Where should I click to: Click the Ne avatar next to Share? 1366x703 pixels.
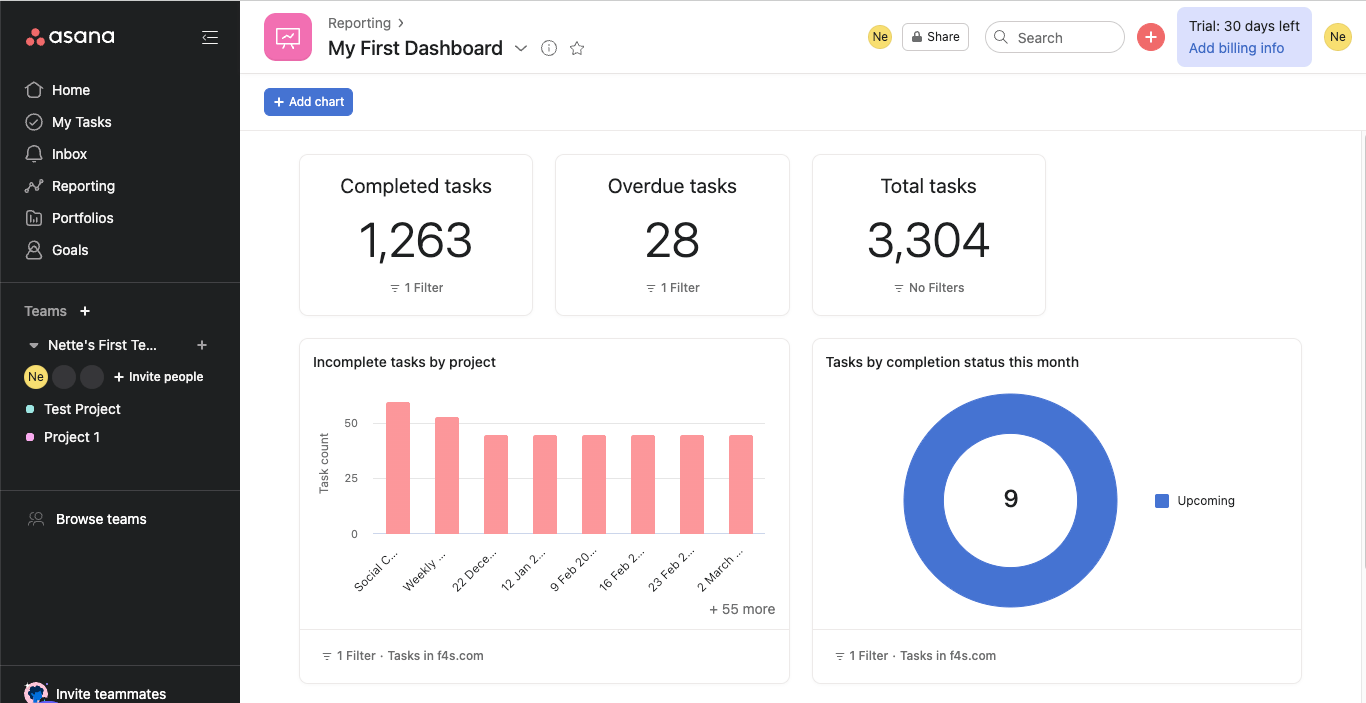880,37
